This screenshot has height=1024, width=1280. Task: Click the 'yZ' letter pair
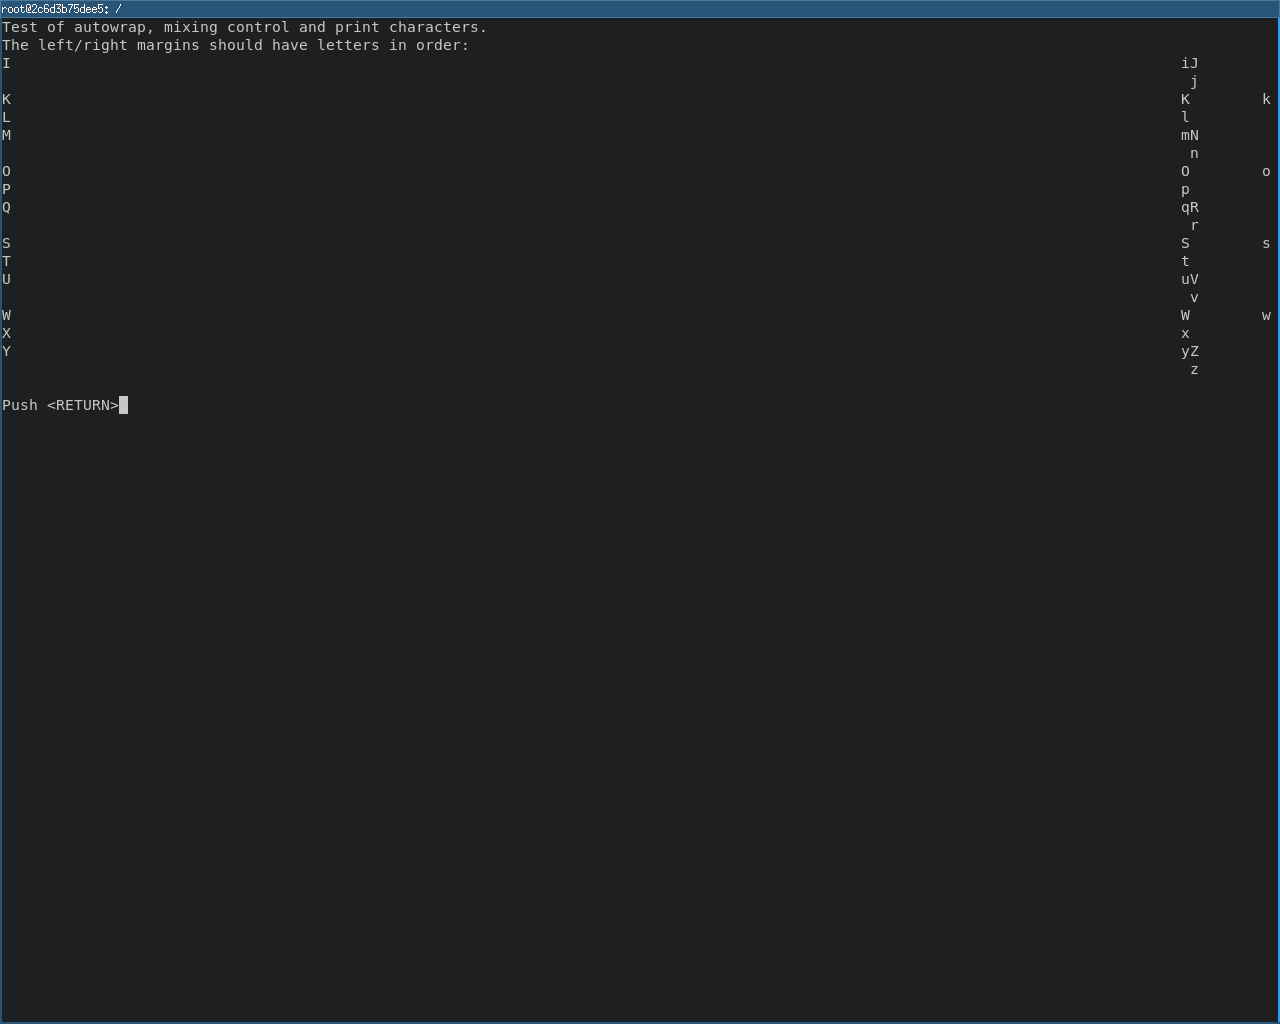tap(1190, 352)
